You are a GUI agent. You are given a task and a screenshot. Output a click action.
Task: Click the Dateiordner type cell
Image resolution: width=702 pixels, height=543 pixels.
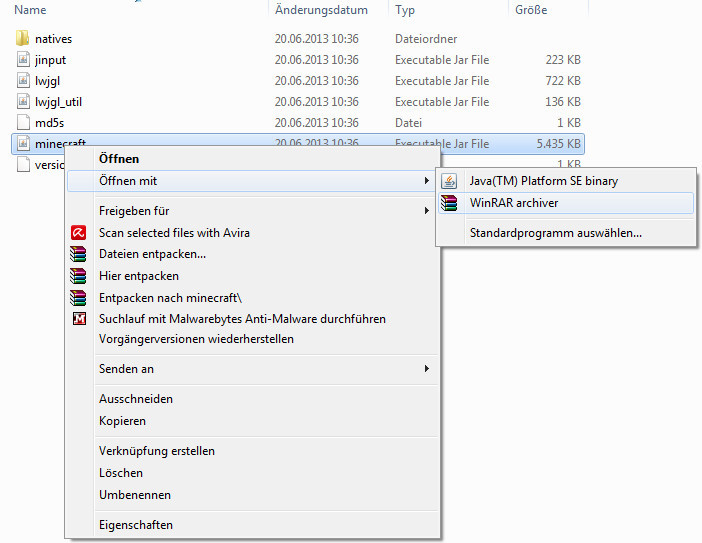coord(426,39)
